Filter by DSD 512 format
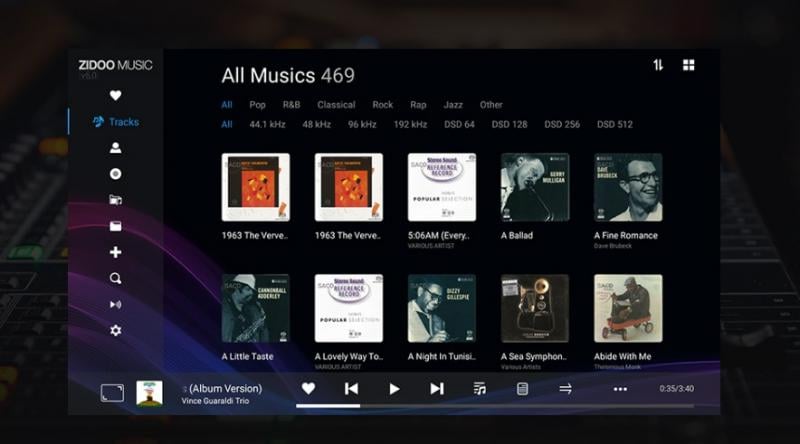800x444 pixels. tap(614, 125)
